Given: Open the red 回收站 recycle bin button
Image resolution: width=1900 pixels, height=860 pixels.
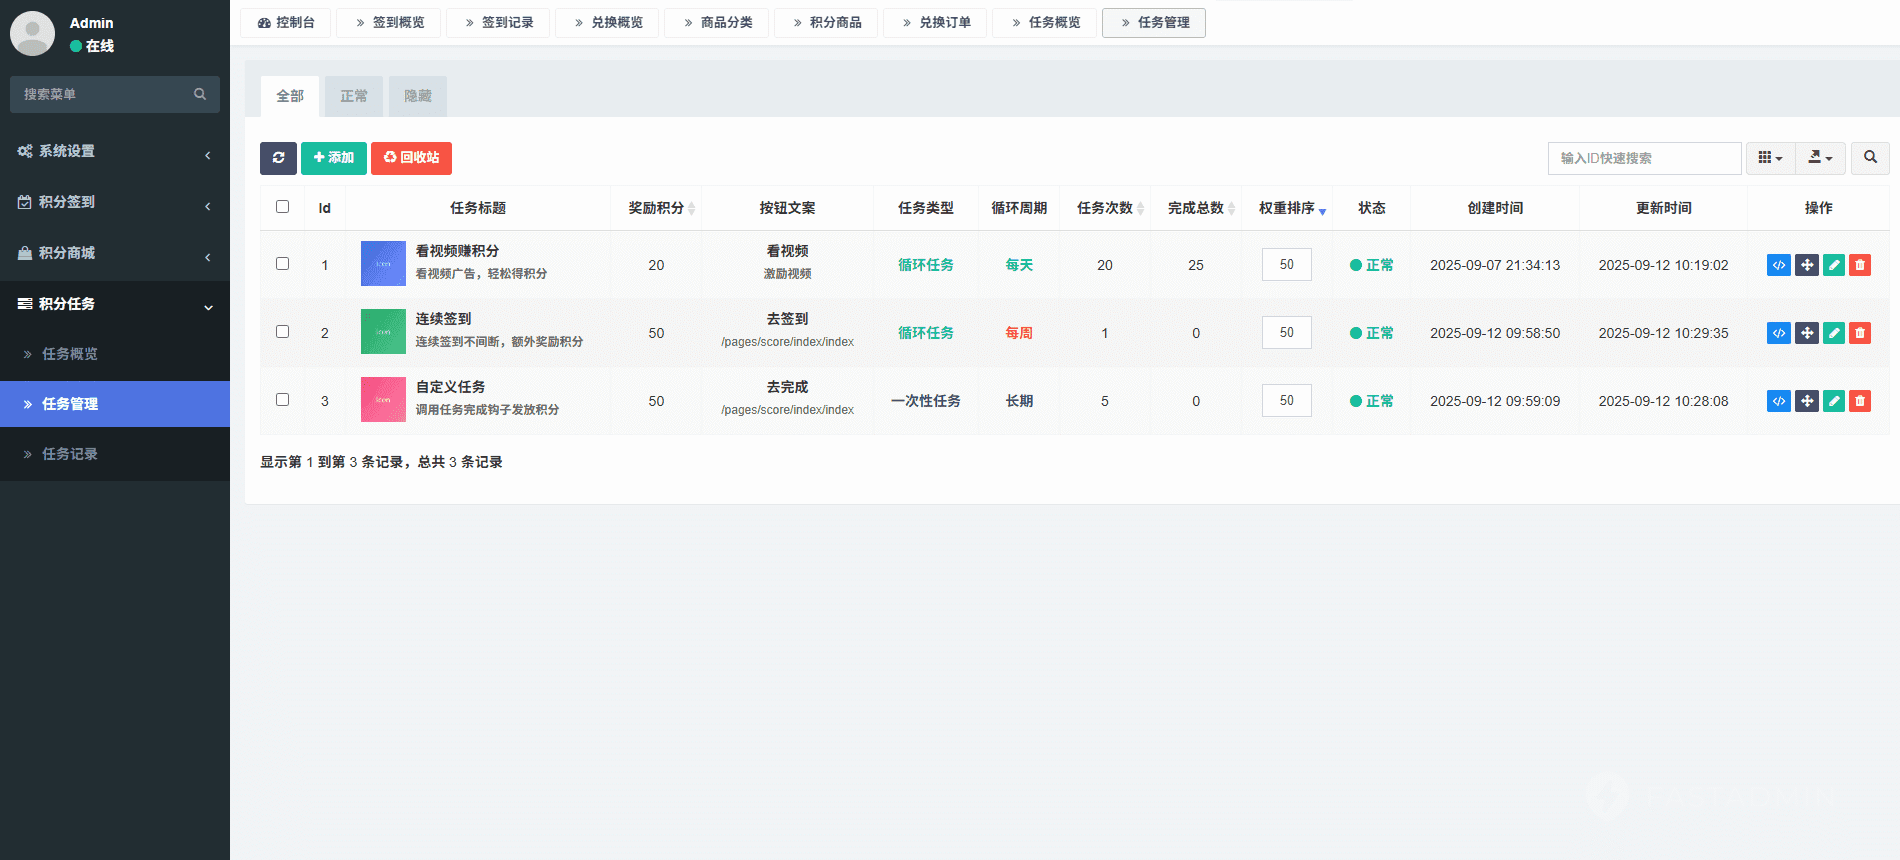Looking at the screenshot, I should 411,158.
